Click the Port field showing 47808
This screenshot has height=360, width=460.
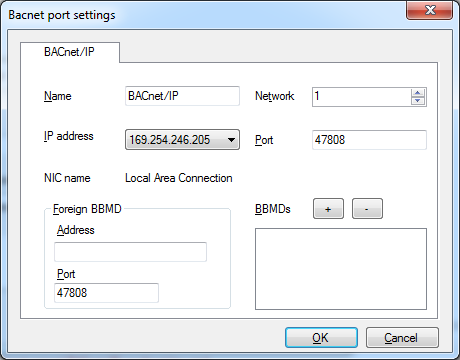coord(369,140)
